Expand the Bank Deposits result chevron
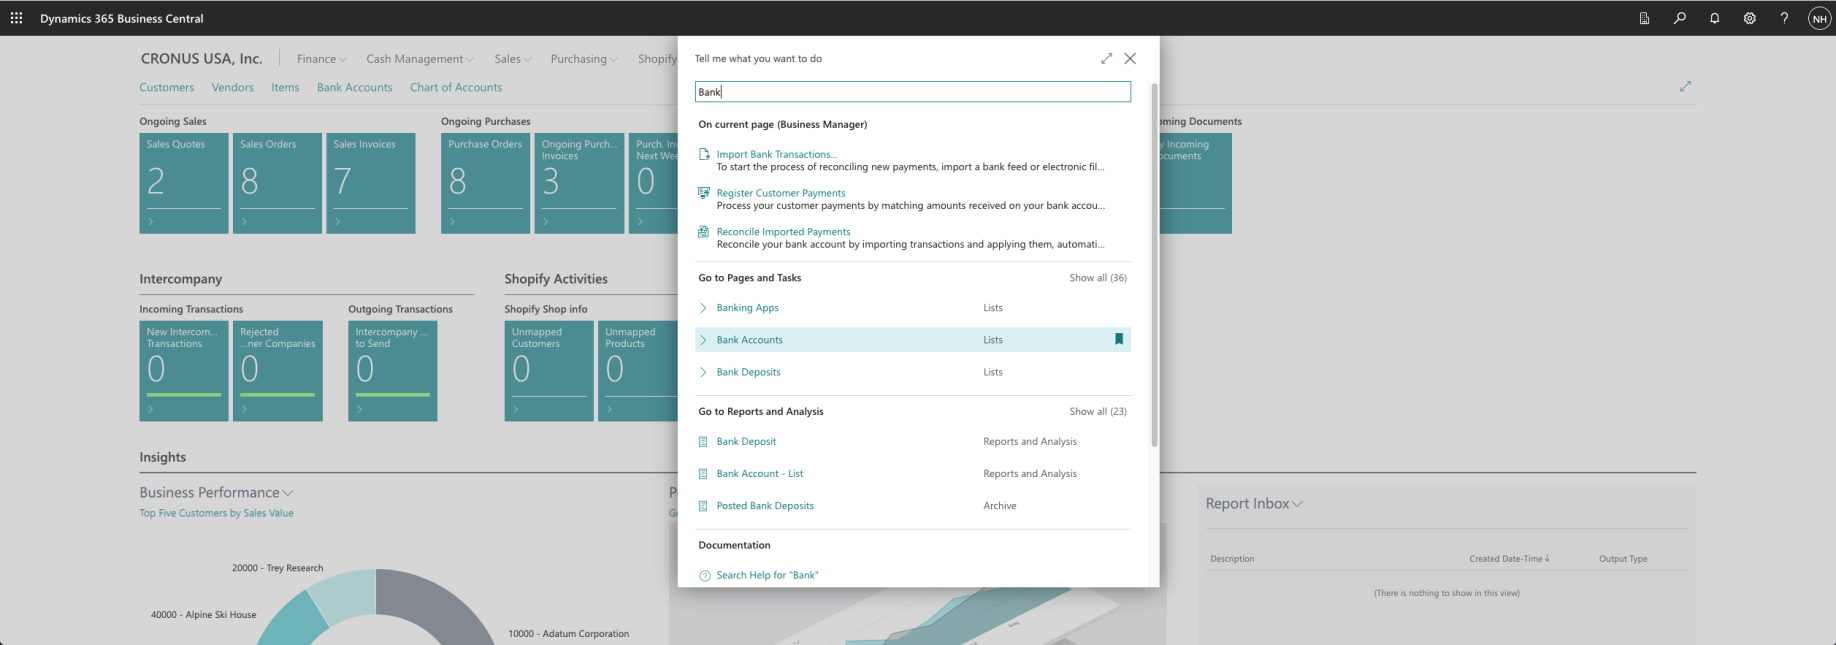 (704, 372)
